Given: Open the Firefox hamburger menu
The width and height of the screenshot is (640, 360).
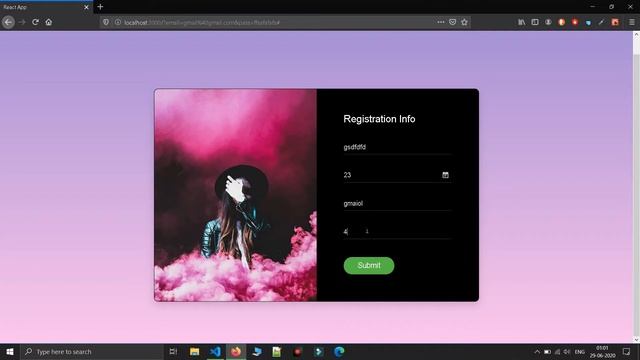Looking at the screenshot, I should pyautogui.click(x=631, y=22).
